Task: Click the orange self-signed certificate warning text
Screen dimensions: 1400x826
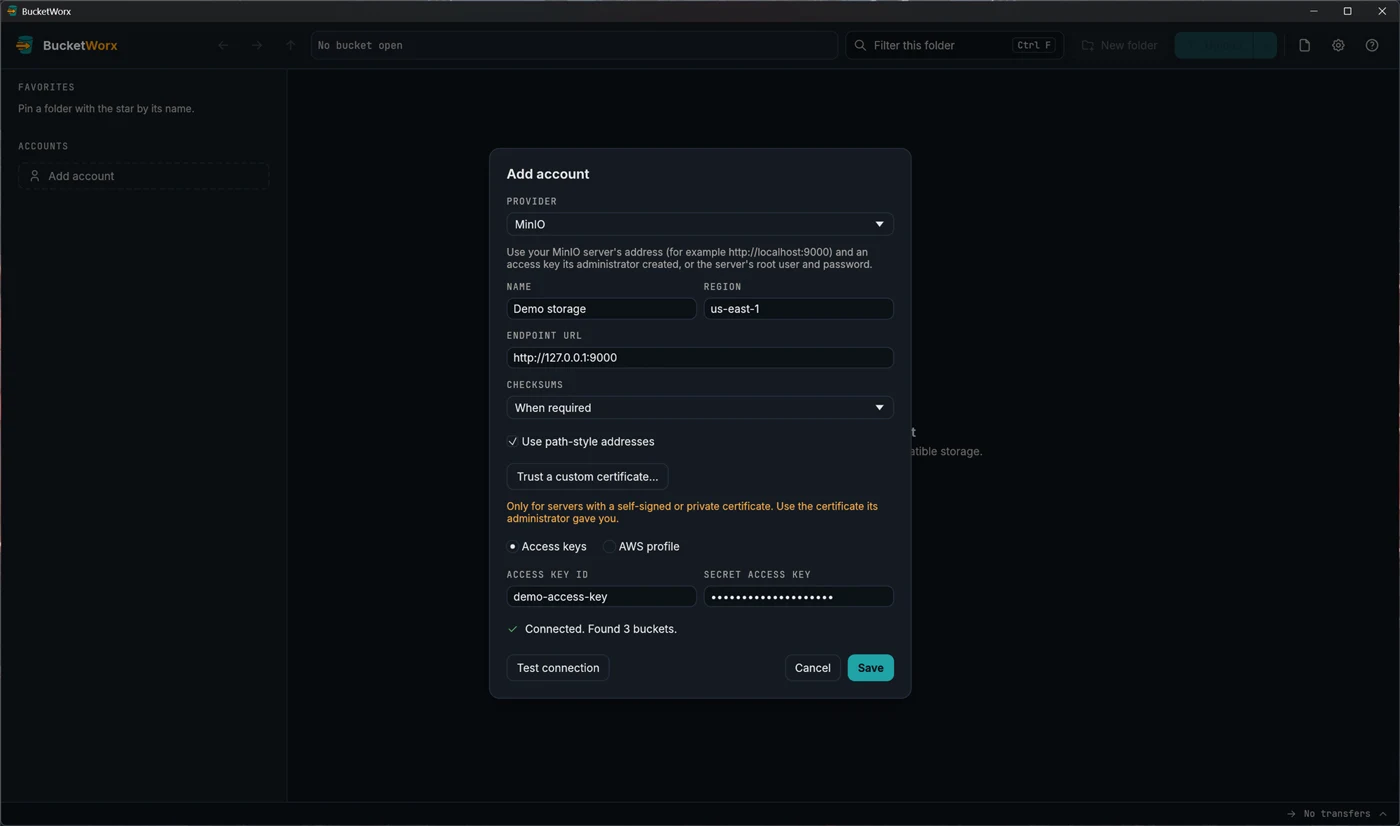Action: pyautogui.click(x=692, y=512)
